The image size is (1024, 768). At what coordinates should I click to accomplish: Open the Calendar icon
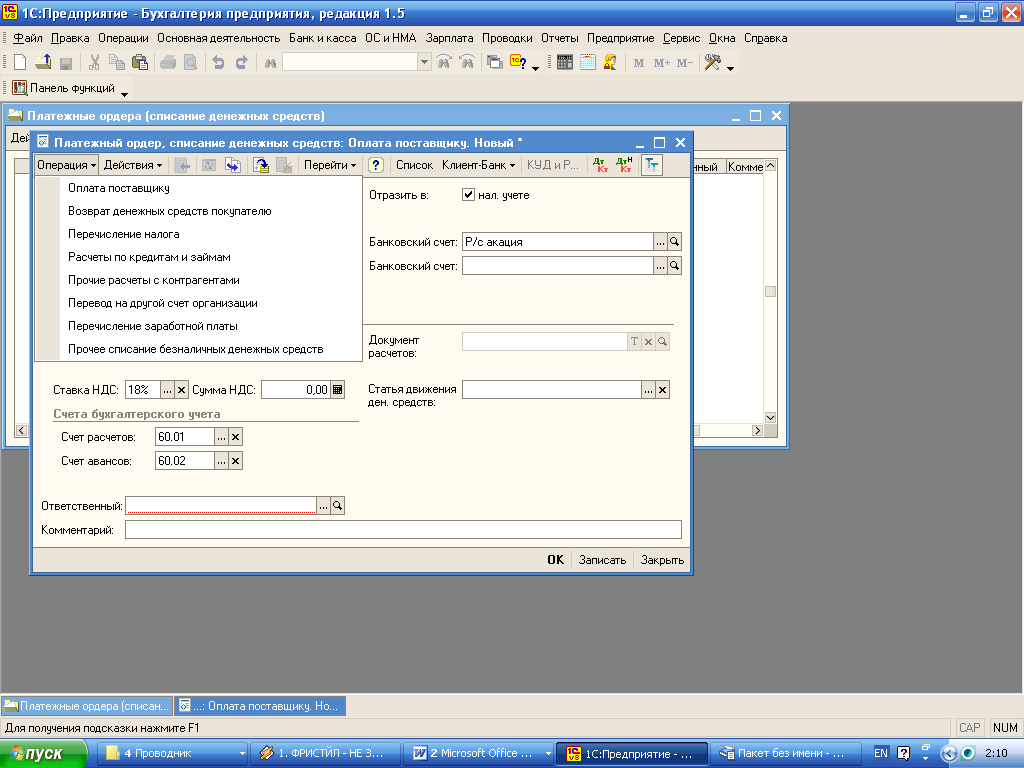(588, 63)
